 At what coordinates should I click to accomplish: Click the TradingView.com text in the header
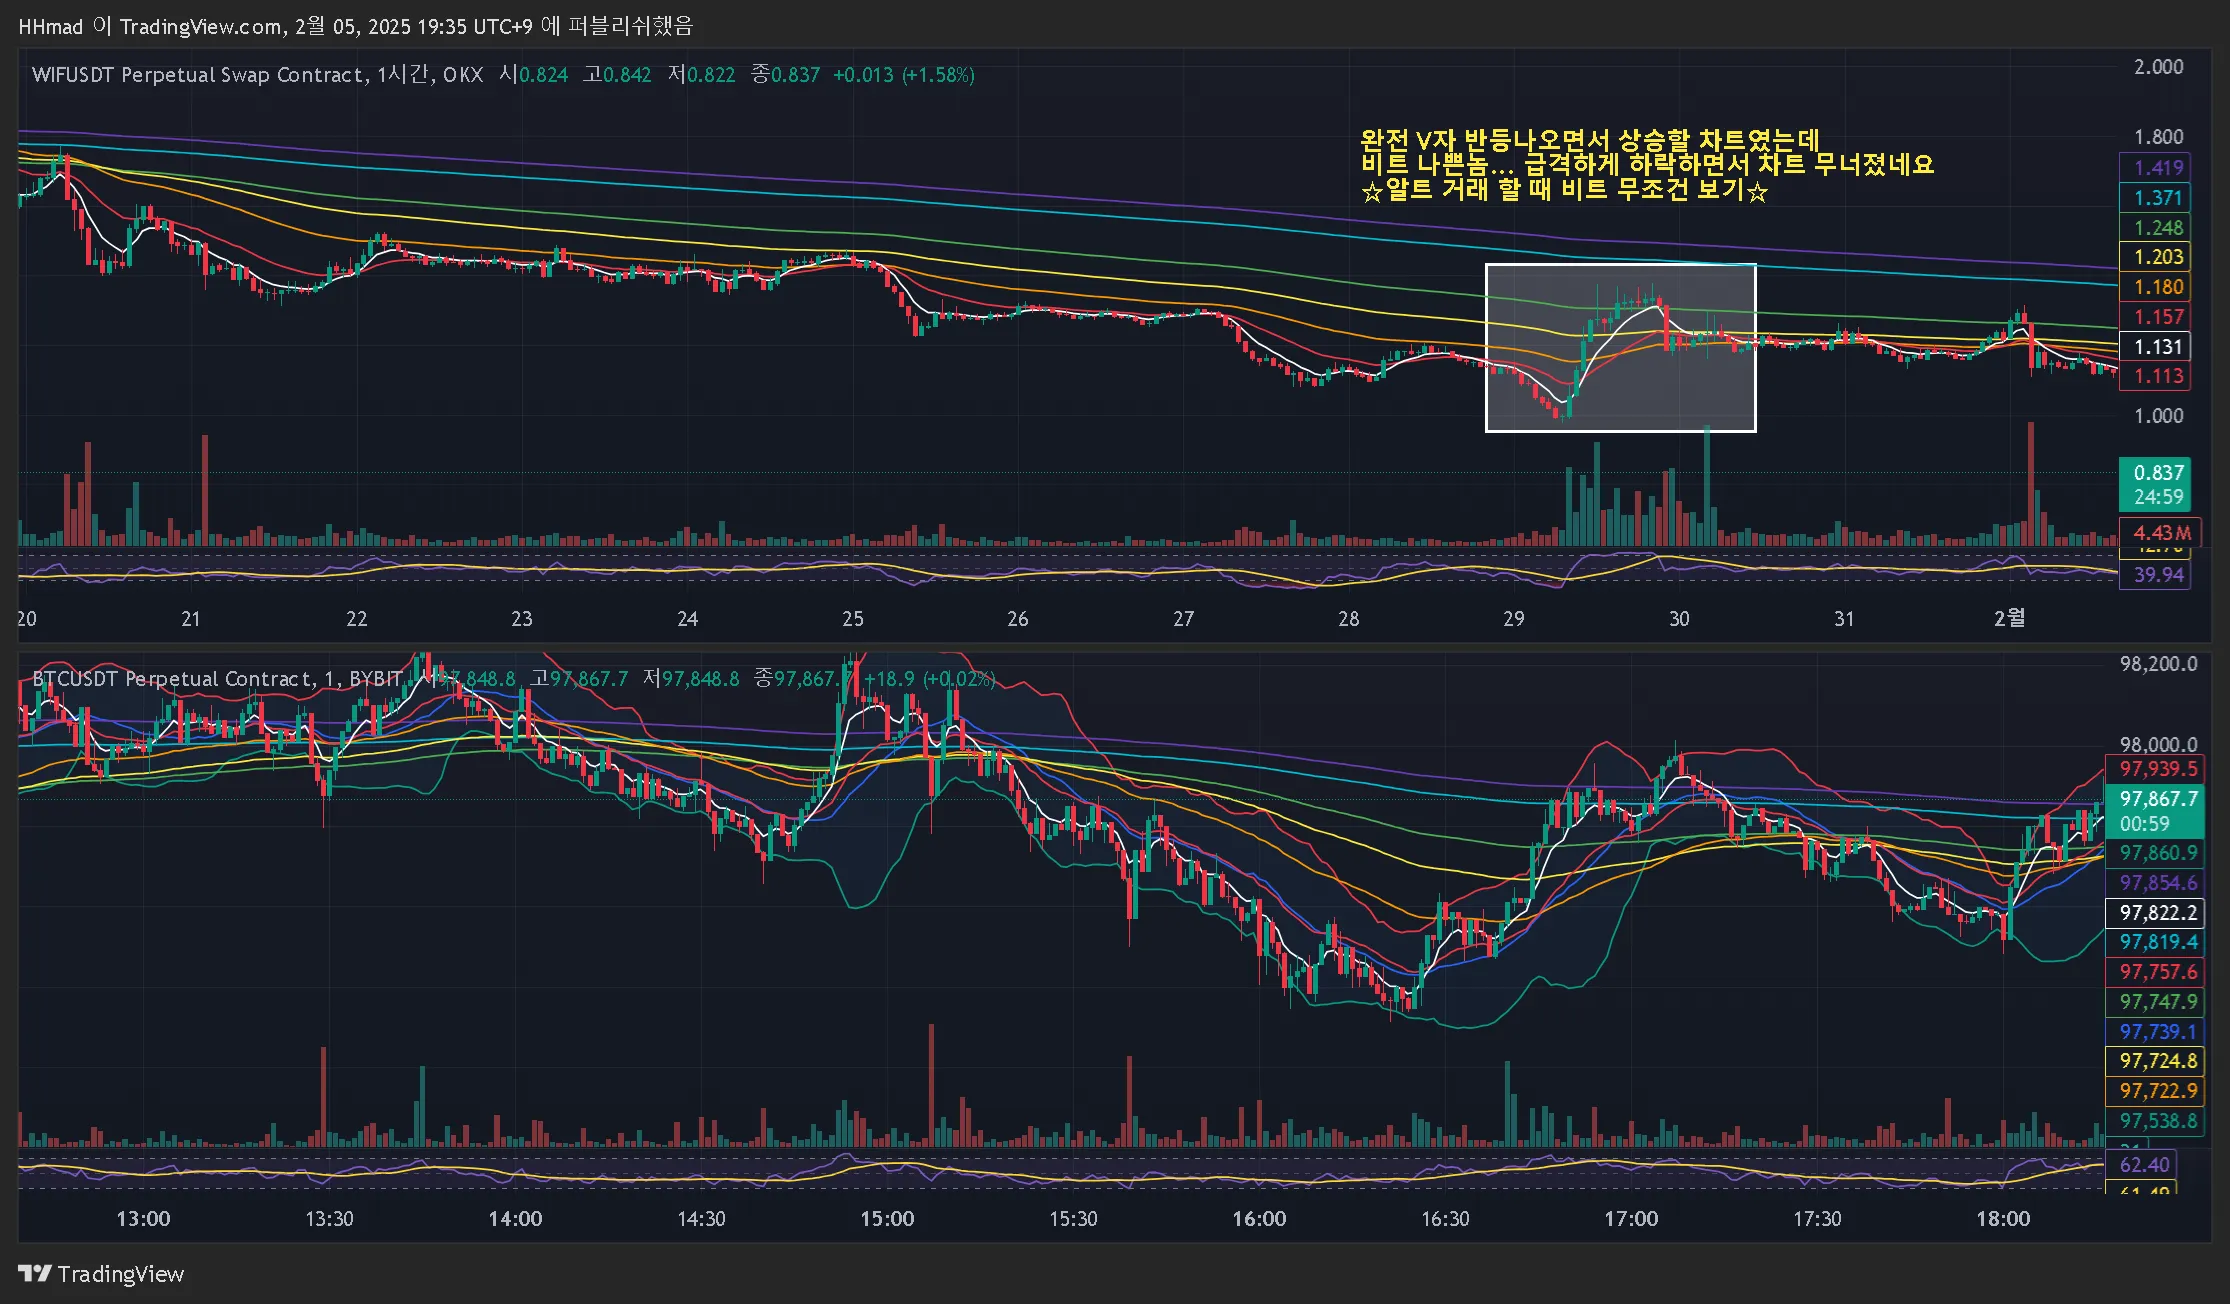pyautogui.click(x=200, y=27)
